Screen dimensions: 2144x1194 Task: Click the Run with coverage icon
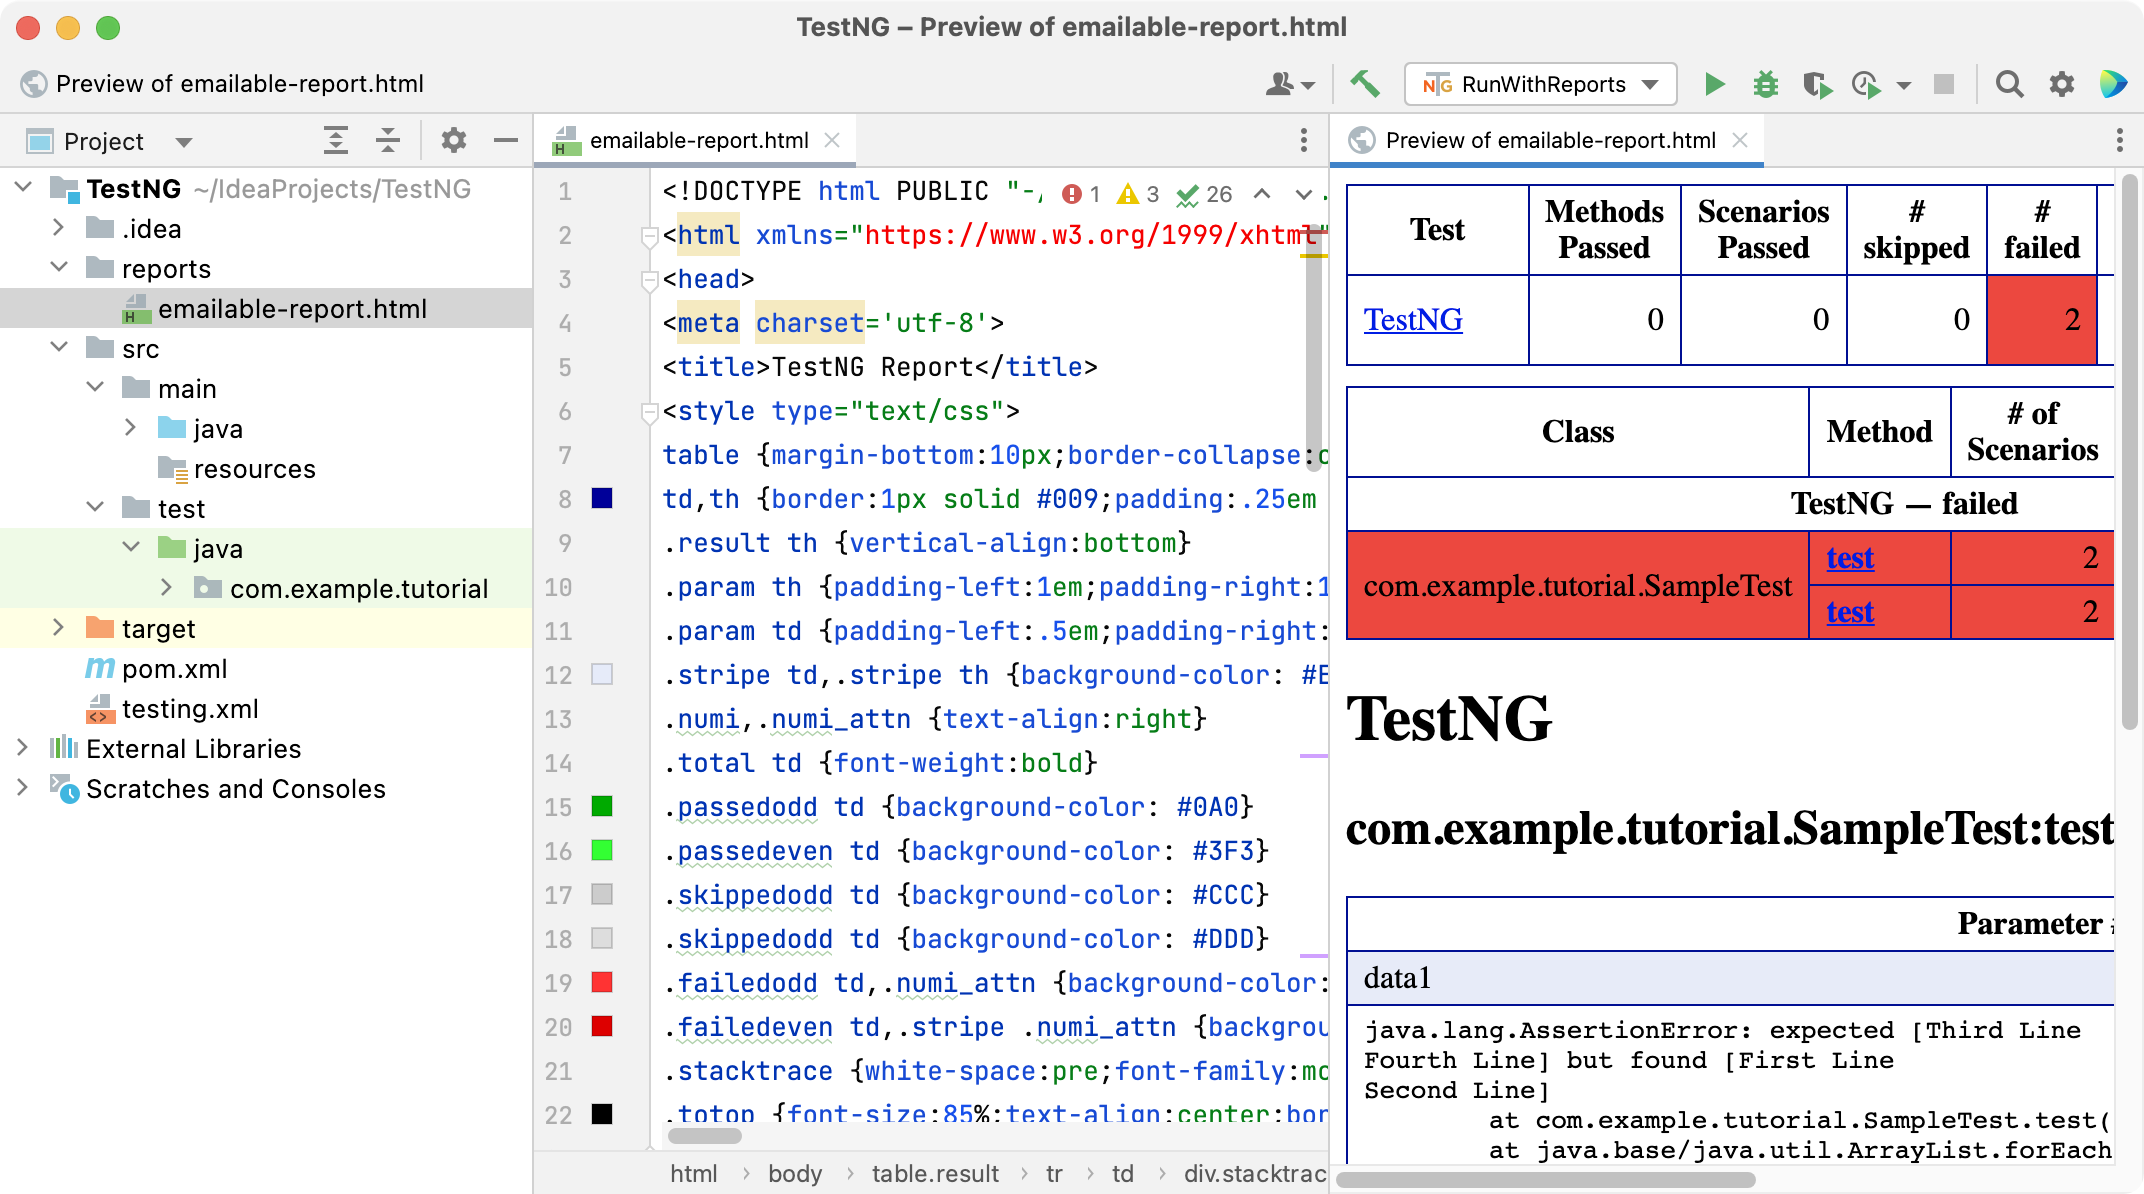[1812, 84]
